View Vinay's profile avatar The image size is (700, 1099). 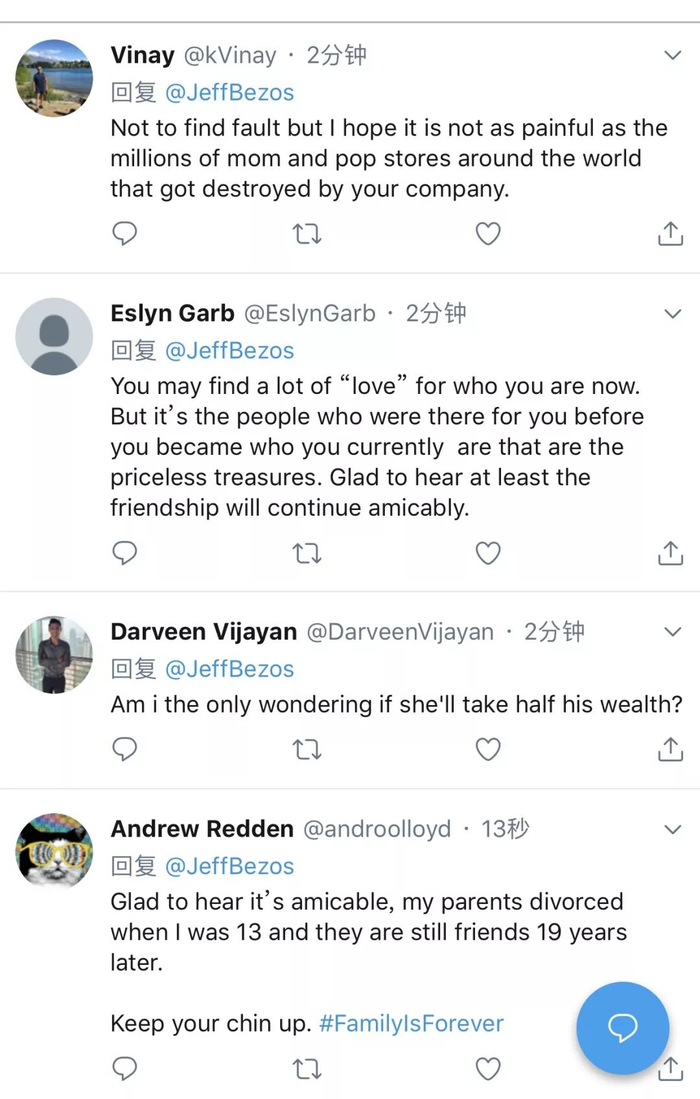54,79
